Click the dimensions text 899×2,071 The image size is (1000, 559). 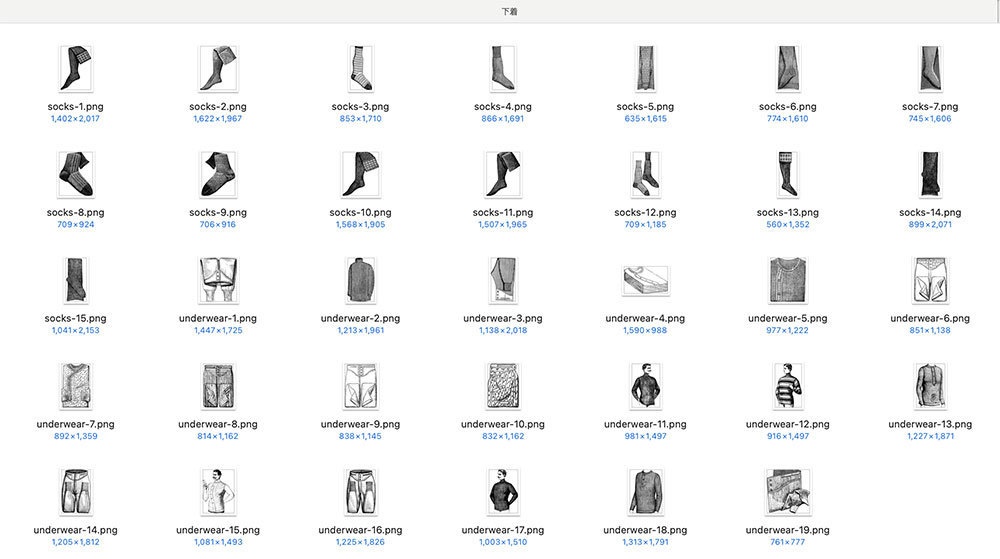coord(930,224)
